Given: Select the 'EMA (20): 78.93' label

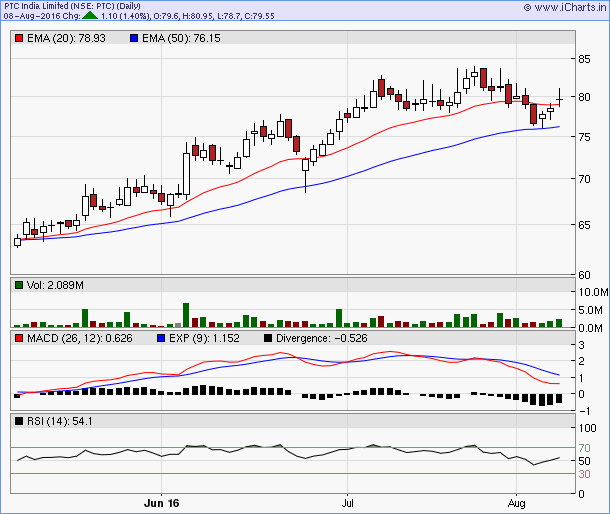Looking at the screenshot, I should [67, 38].
